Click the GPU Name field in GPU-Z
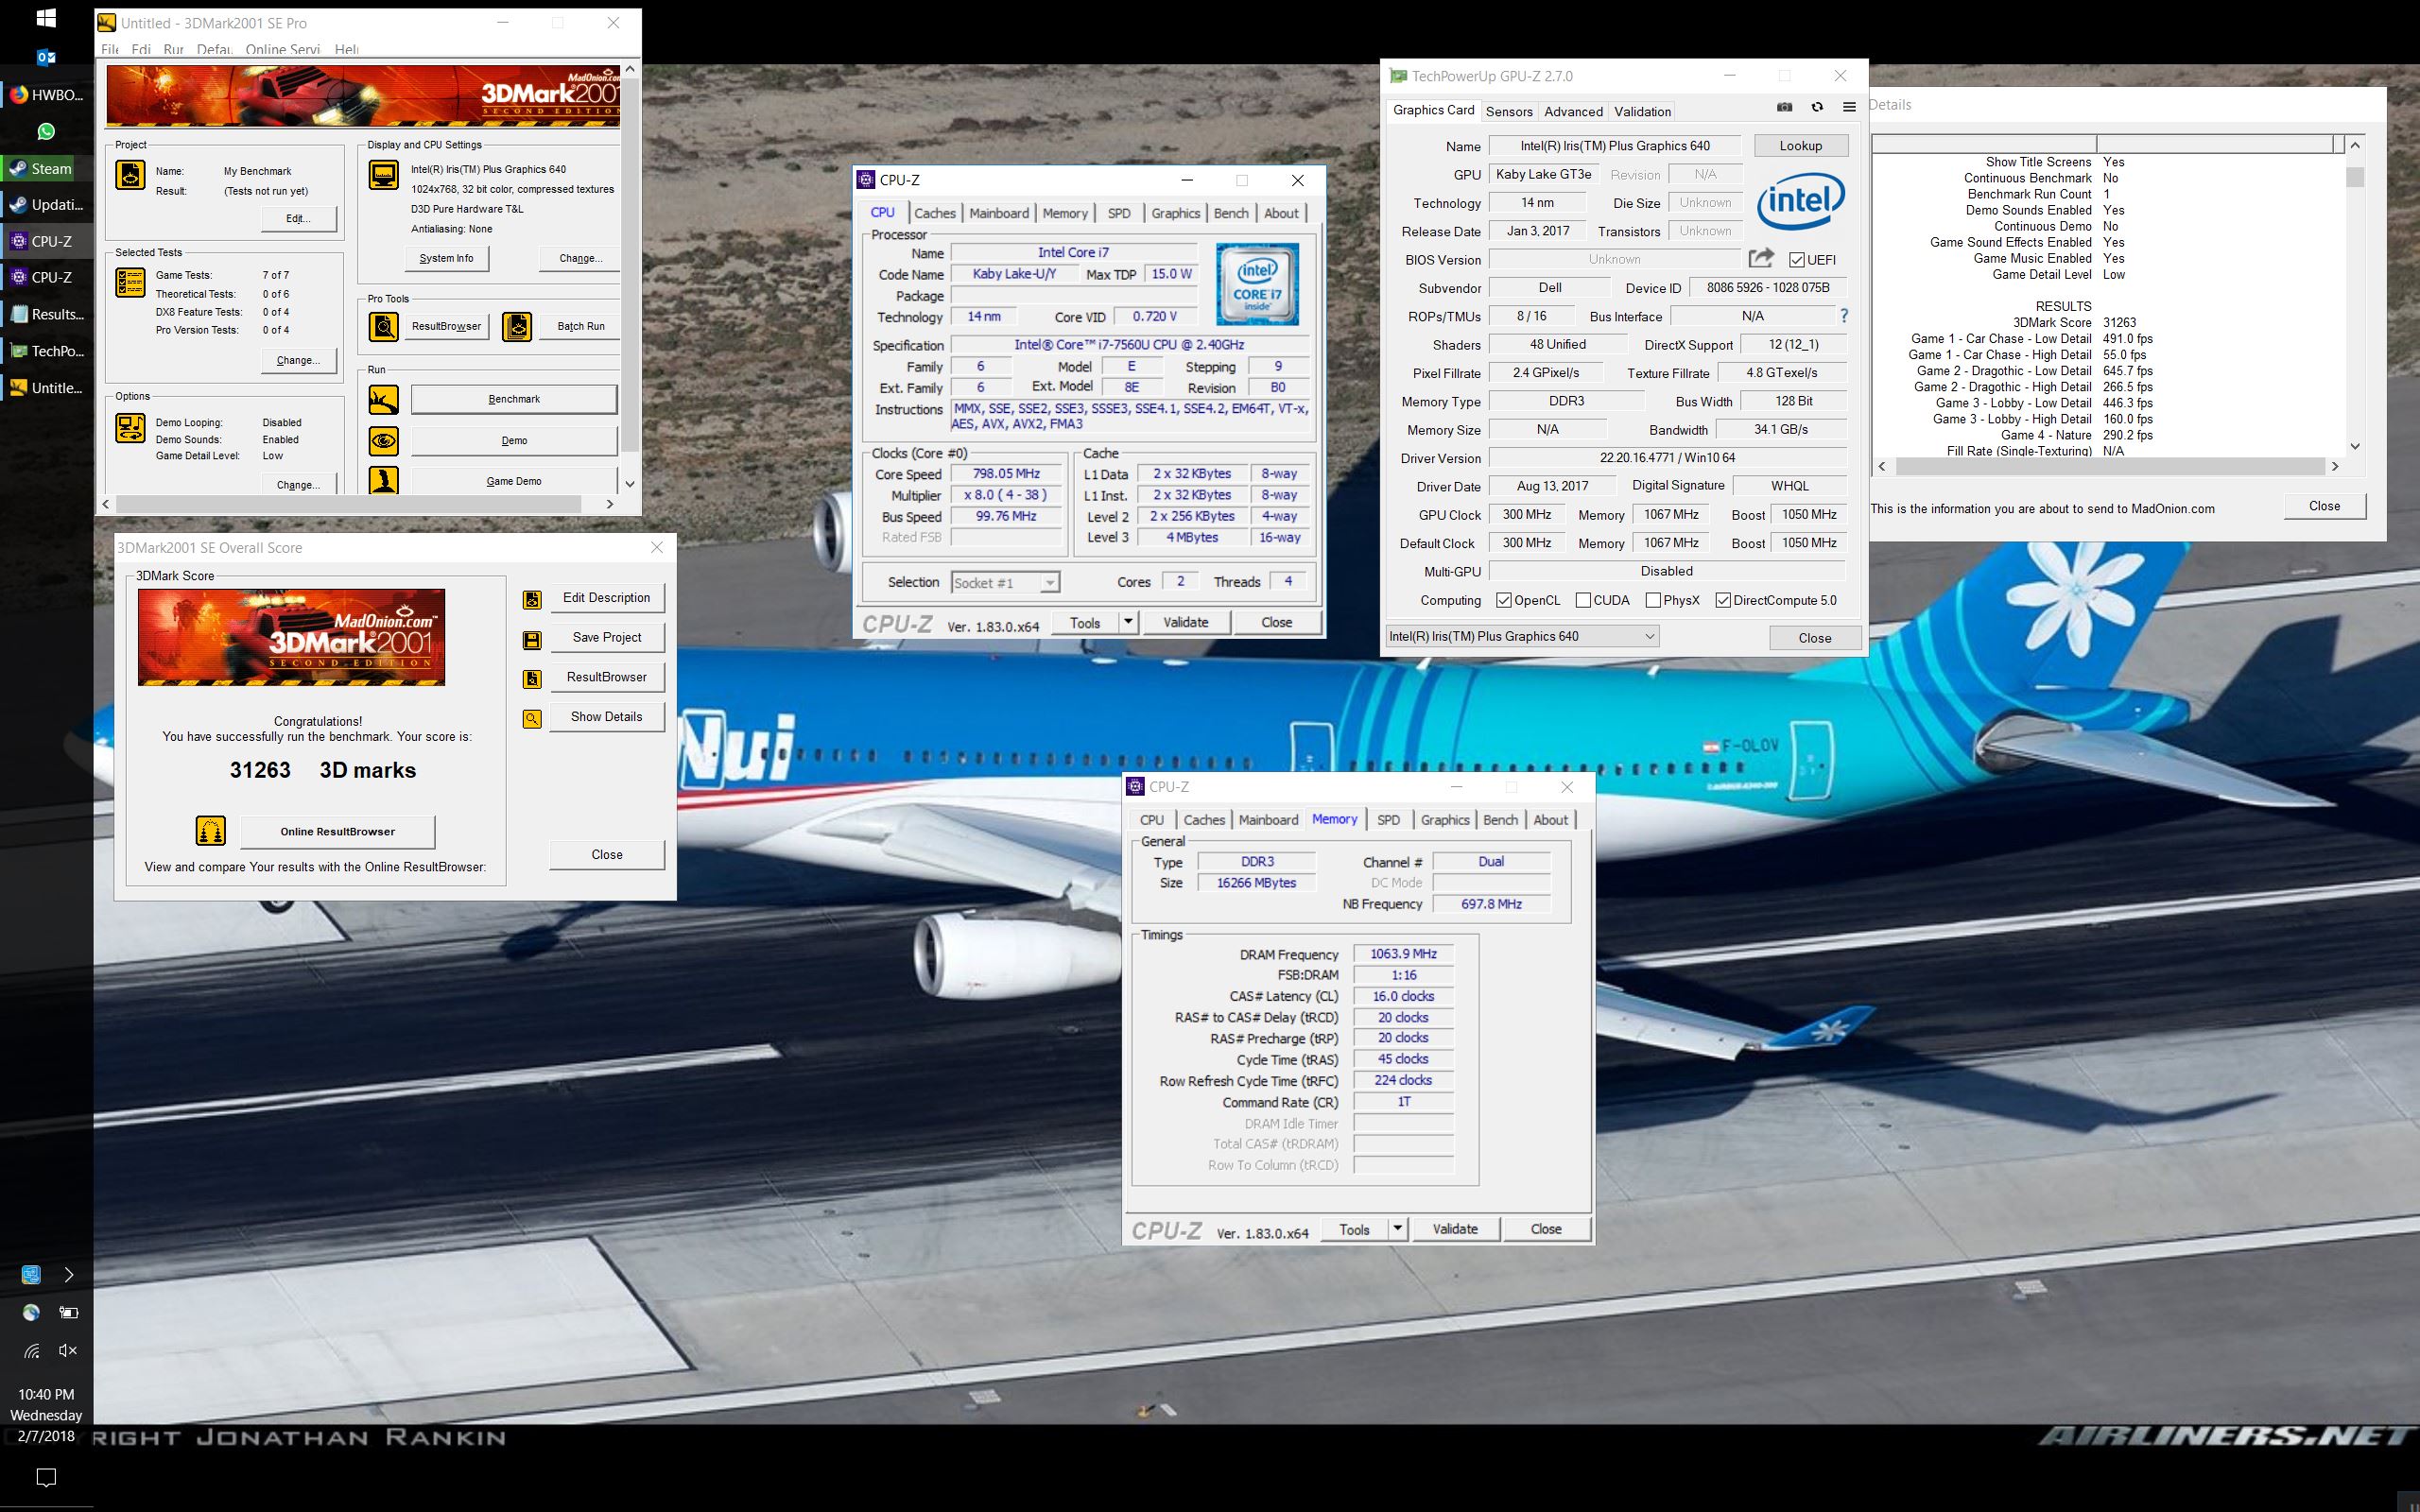 pos(1614,146)
